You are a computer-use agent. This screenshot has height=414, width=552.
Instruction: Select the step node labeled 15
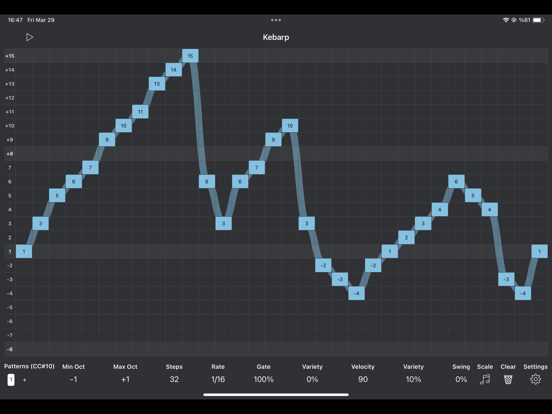tap(190, 56)
